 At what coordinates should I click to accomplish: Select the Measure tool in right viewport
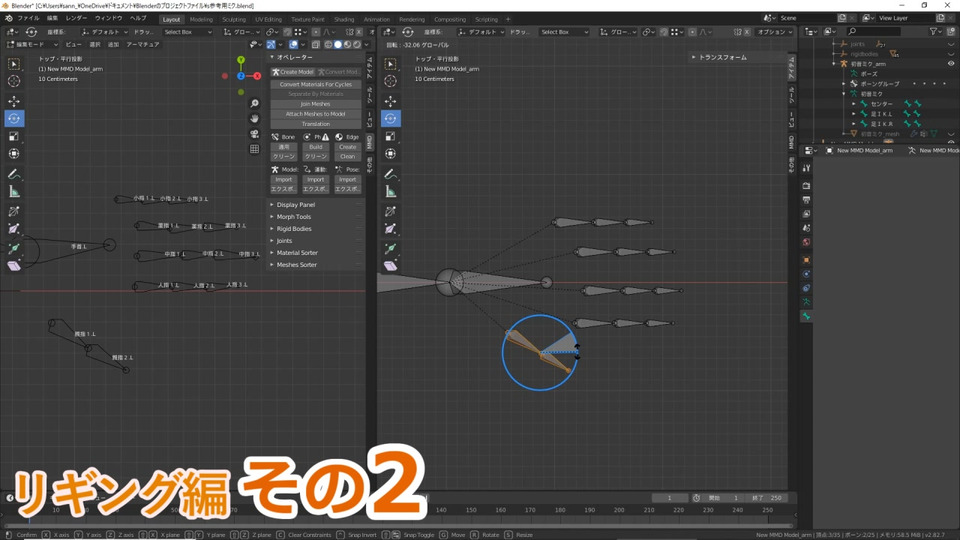tap(391, 192)
